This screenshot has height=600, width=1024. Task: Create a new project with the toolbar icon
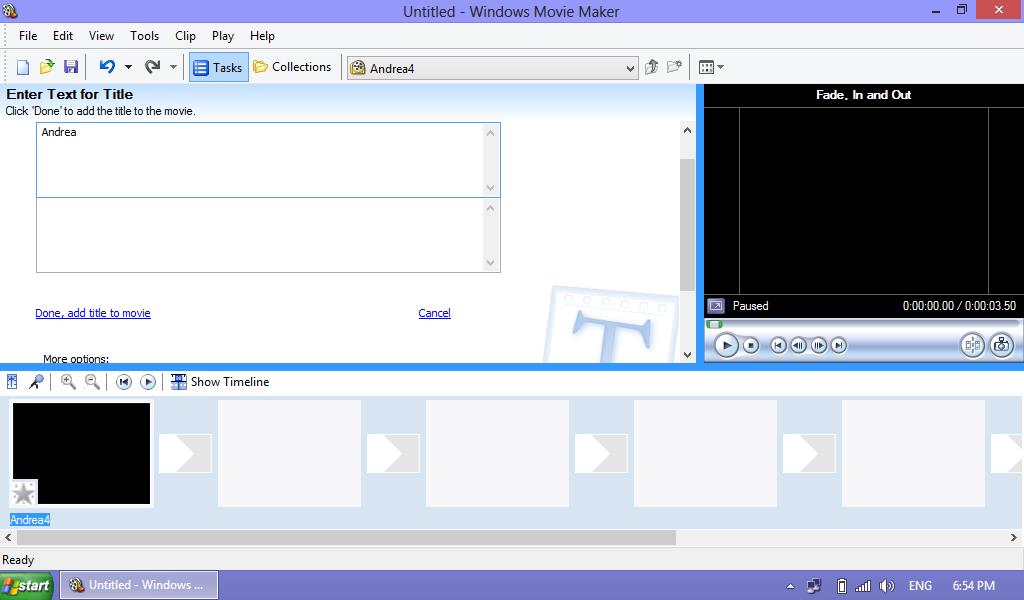point(23,67)
